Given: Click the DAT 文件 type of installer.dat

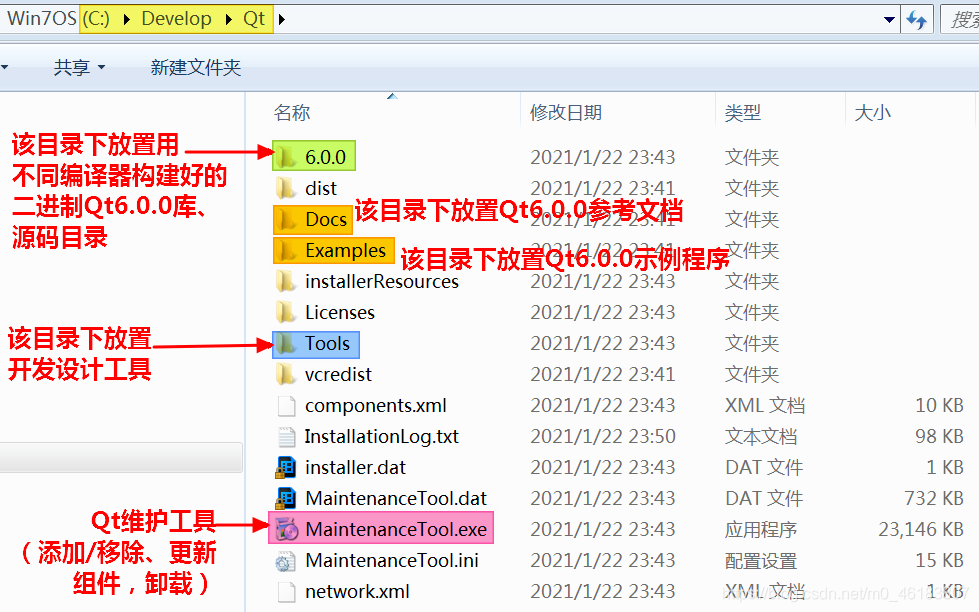Looking at the screenshot, I should click(764, 467).
